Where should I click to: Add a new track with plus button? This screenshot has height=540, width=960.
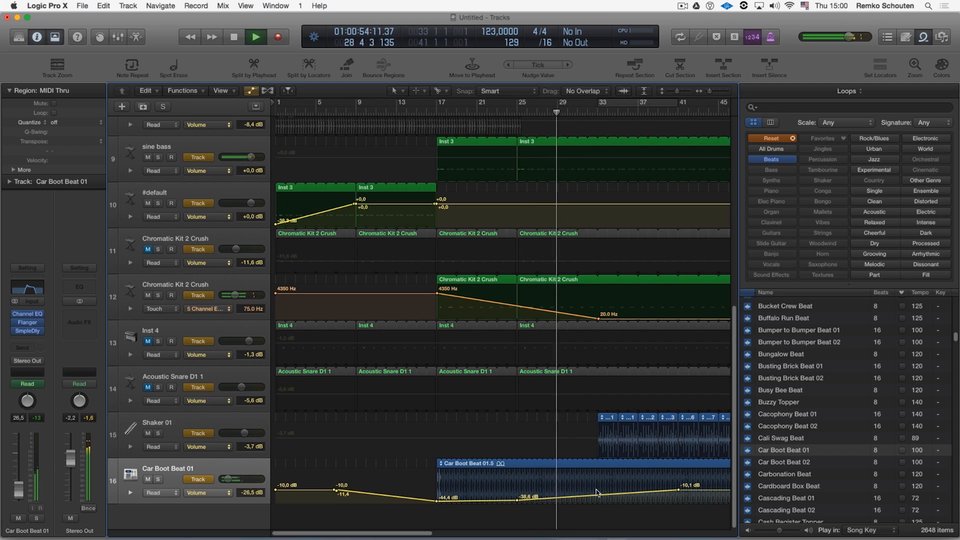click(122, 107)
